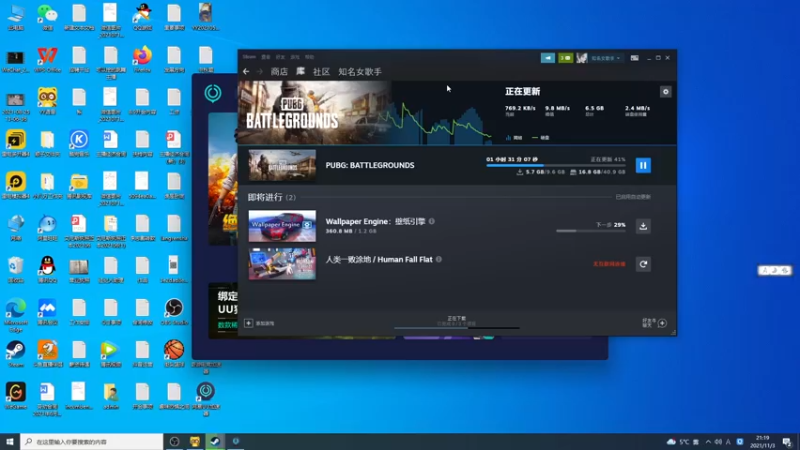Open the WPS Office desktop shortcut
The width and height of the screenshot is (800, 450).
pyautogui.click(x=47, y=59)
